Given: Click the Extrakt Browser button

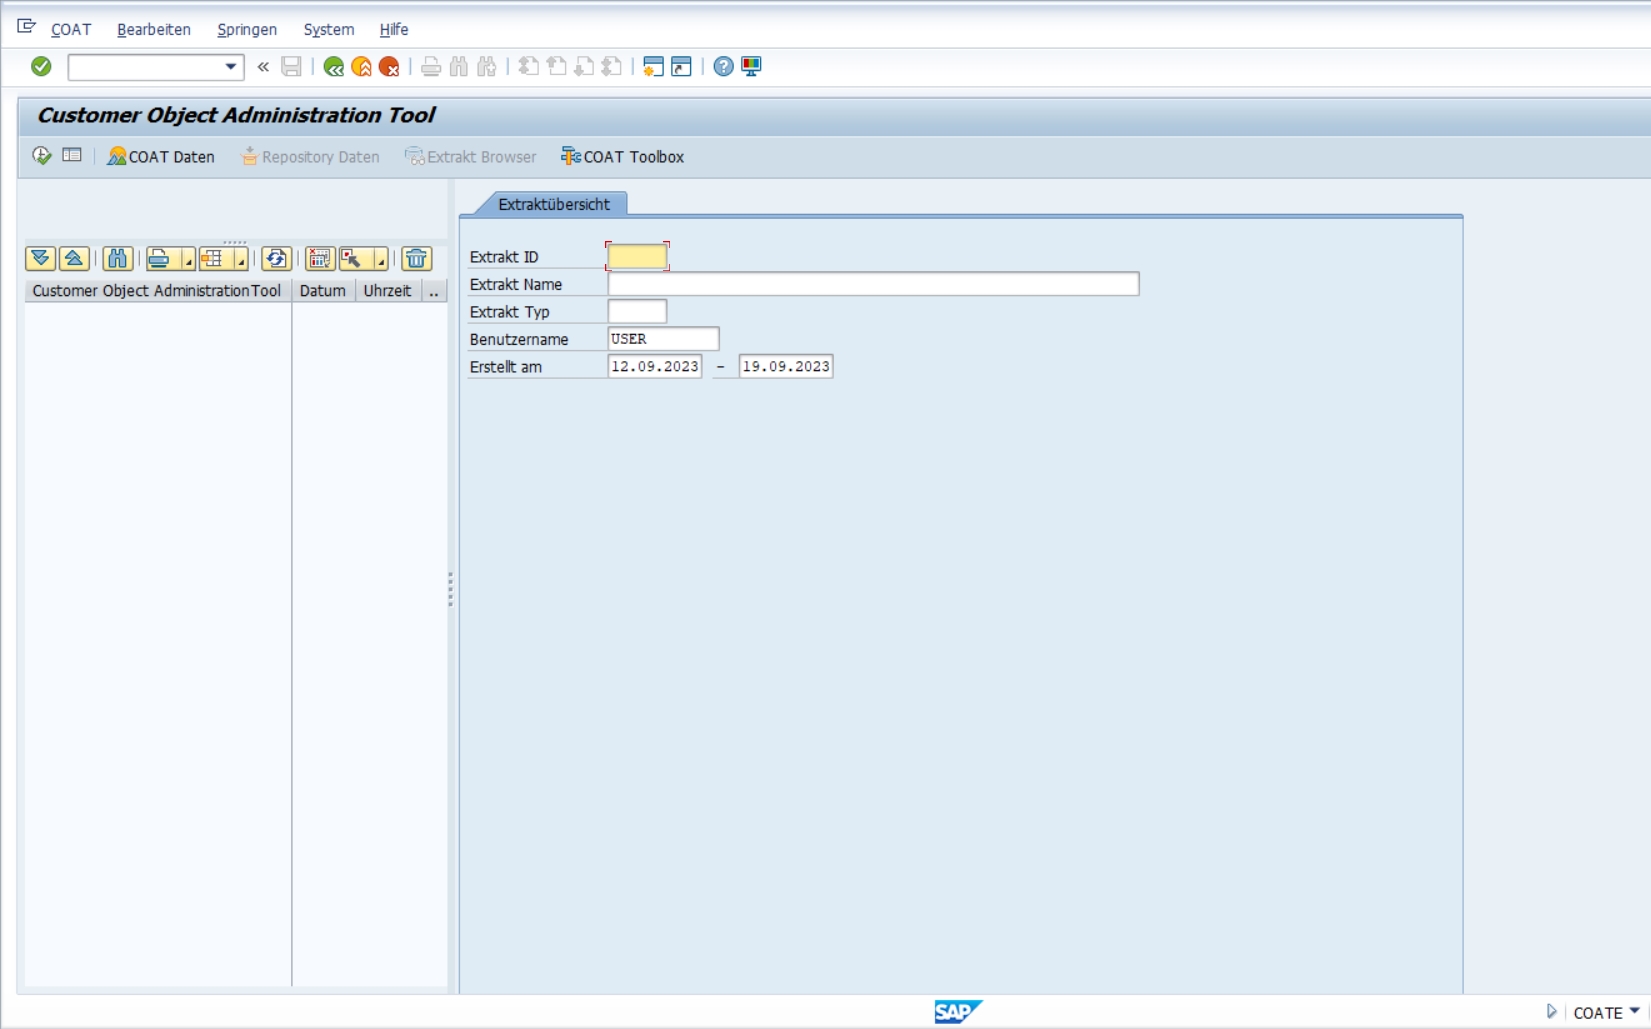Looking at the screenshot, I should (470, 157).
